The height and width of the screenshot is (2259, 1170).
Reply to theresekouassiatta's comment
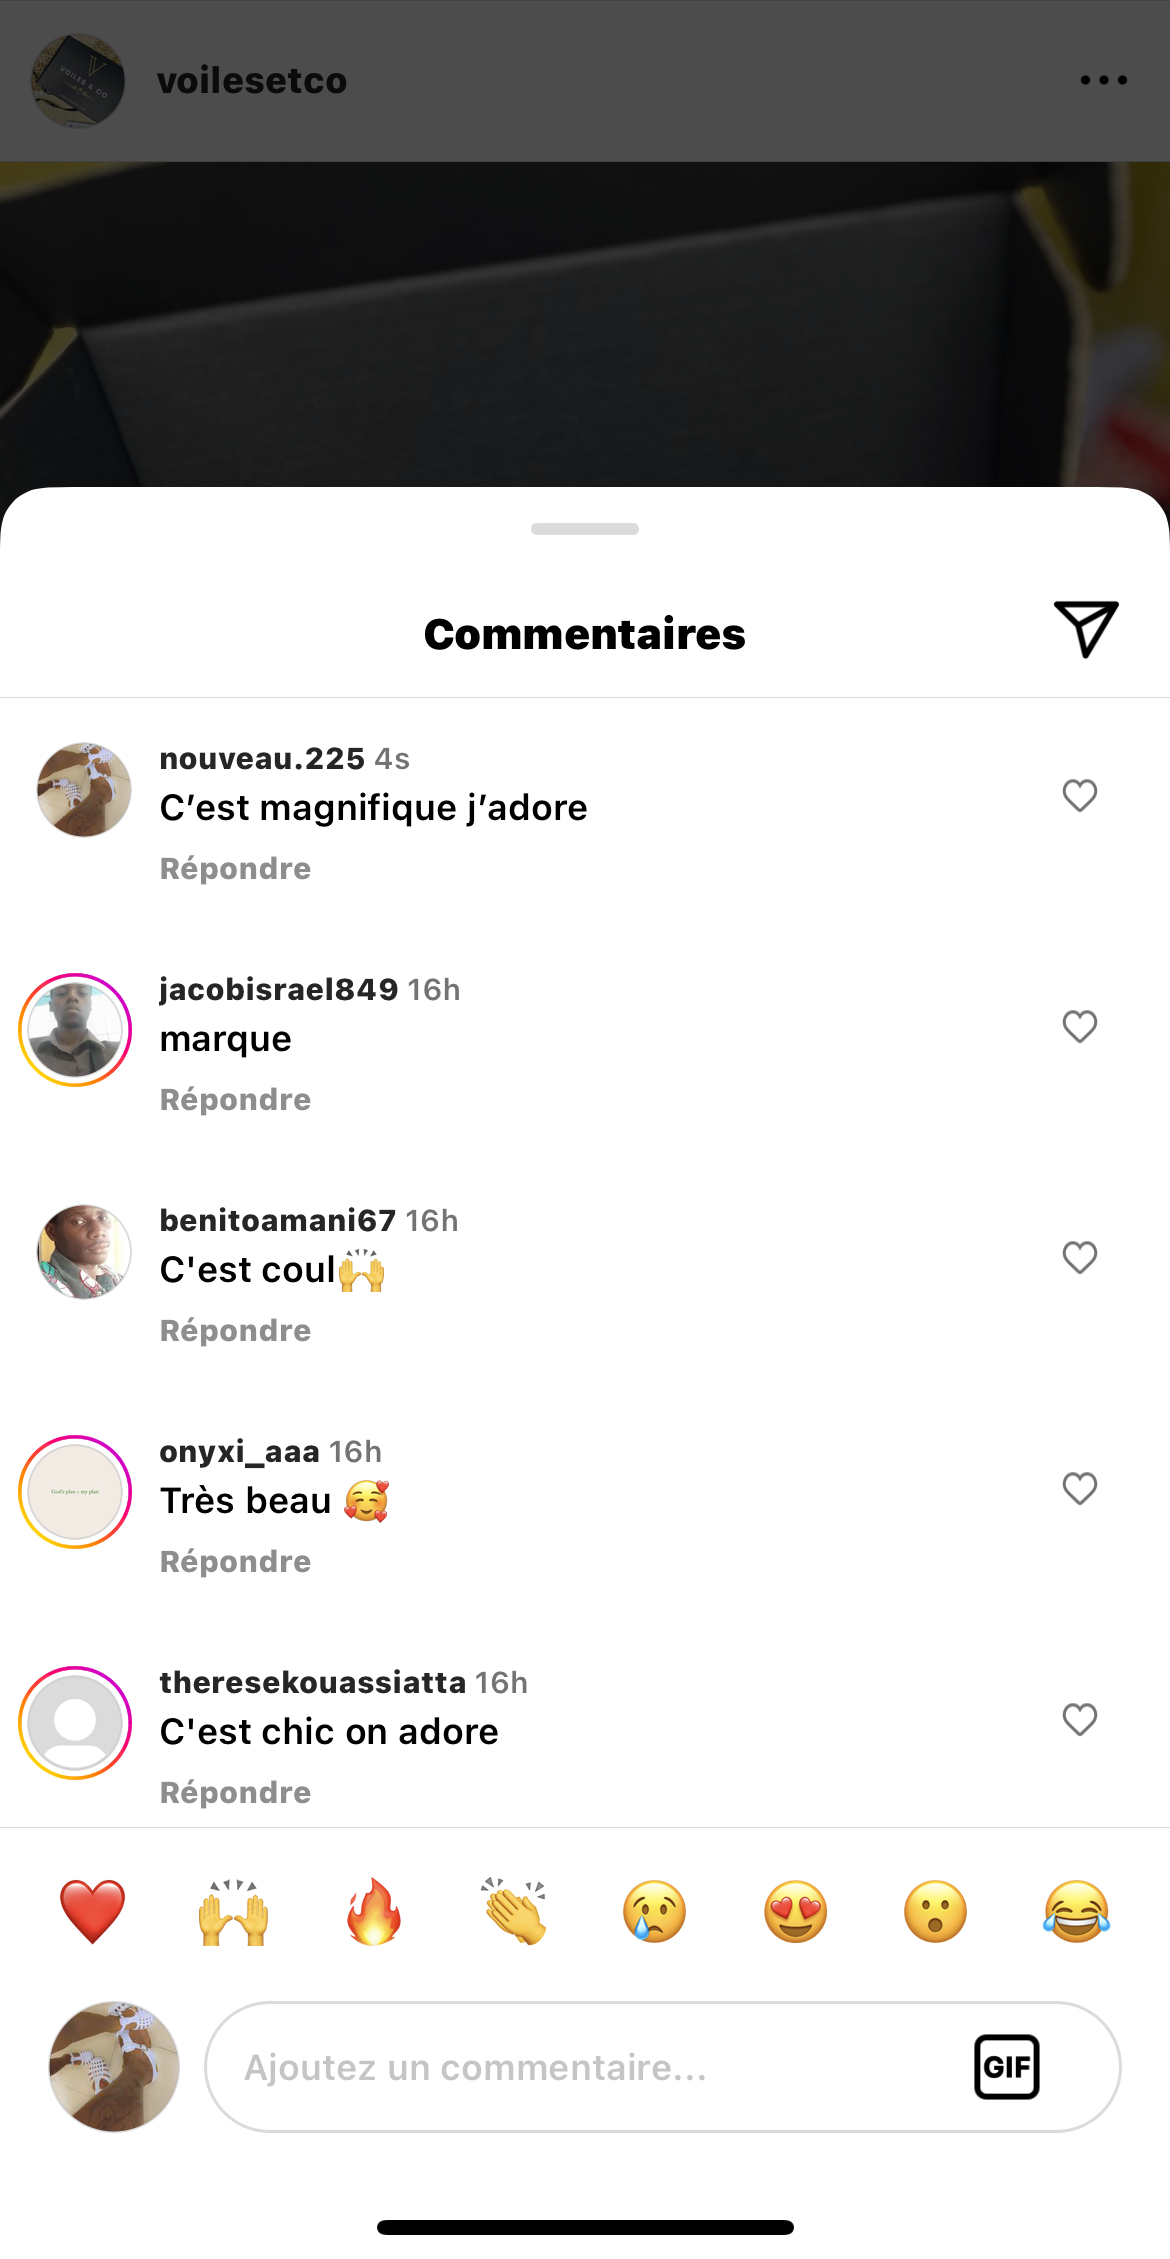pyautogui.click(x=235, y=1792)
